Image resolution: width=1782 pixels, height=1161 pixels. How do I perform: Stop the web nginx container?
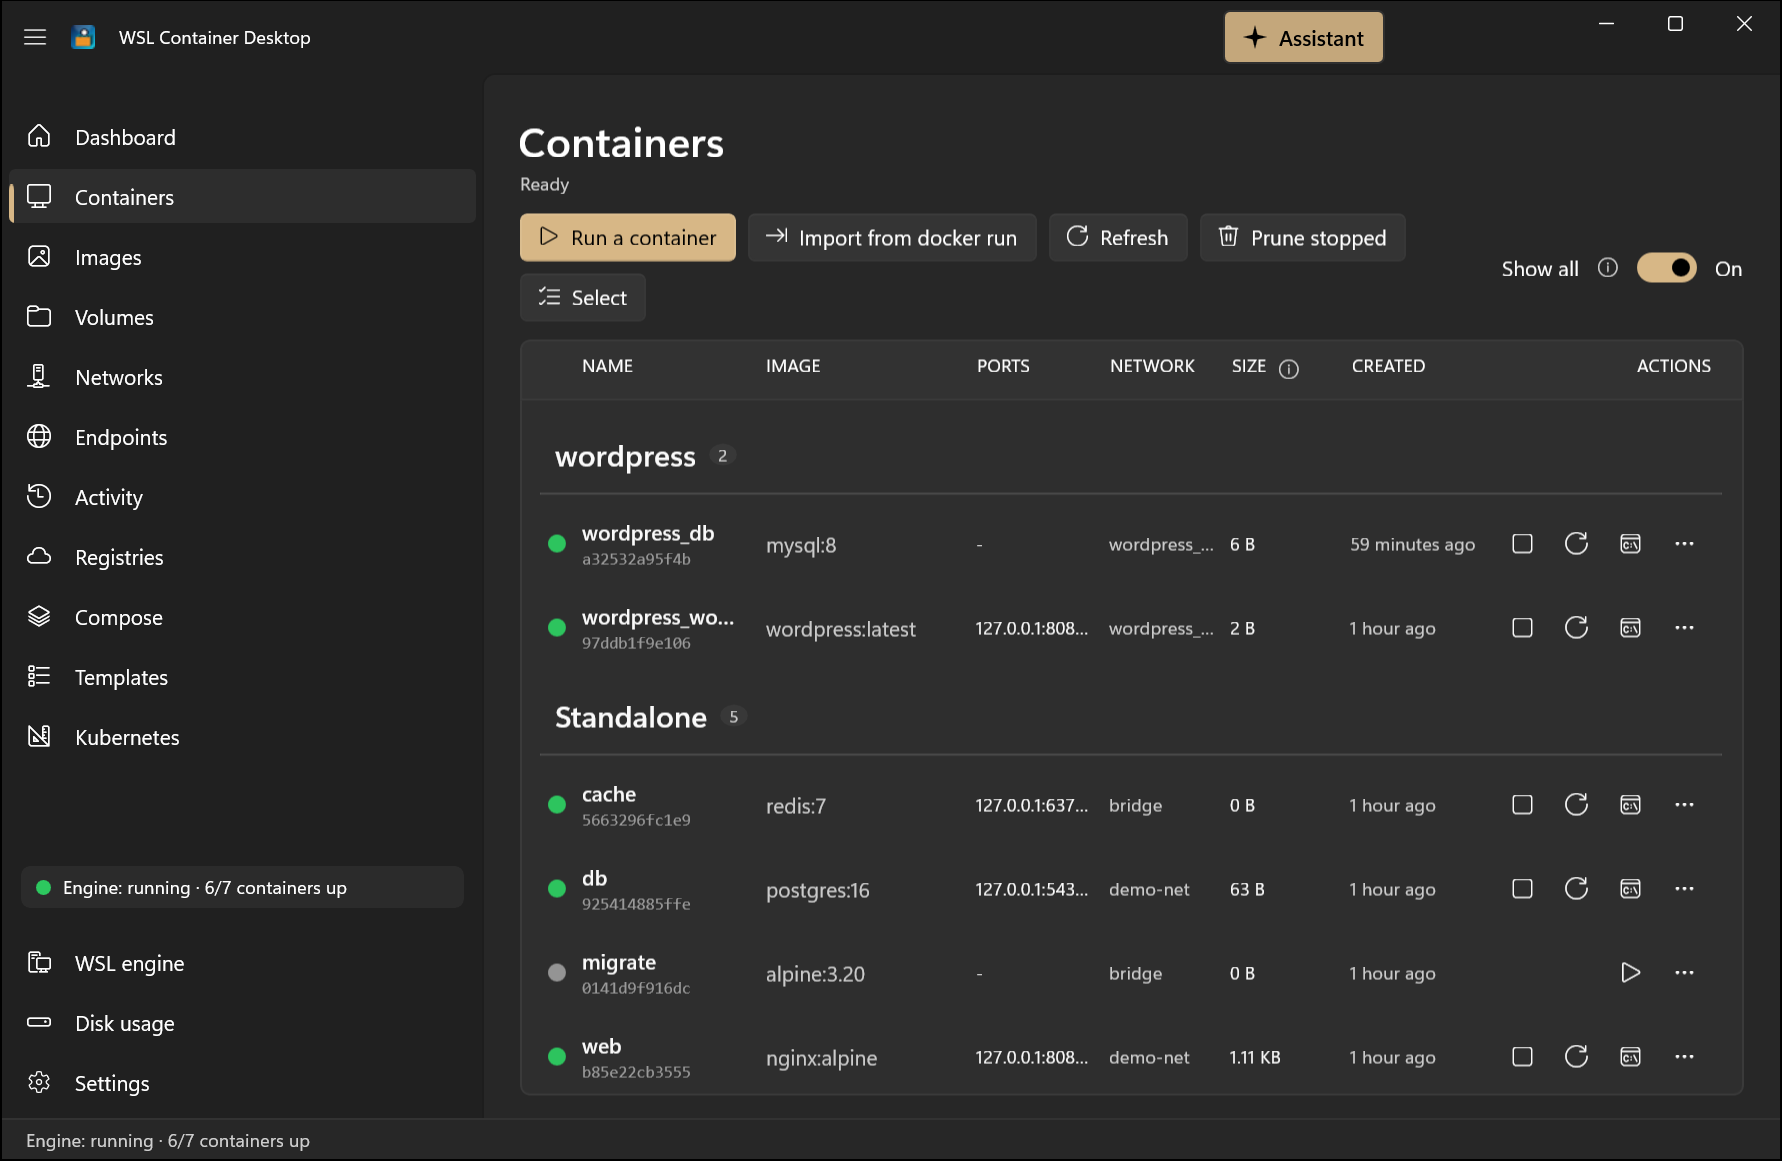pos(1522,1057)
